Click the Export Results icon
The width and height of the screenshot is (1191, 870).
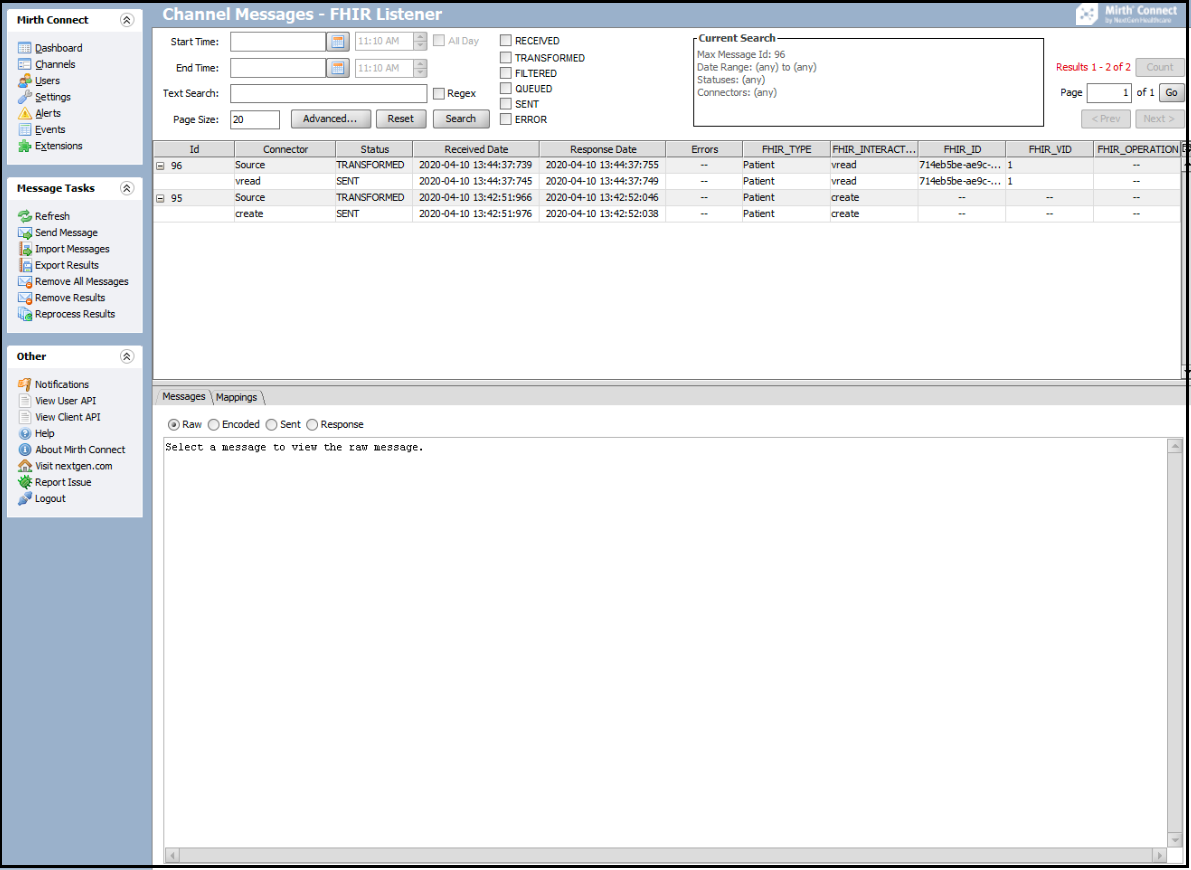click(x=24, y=265)
